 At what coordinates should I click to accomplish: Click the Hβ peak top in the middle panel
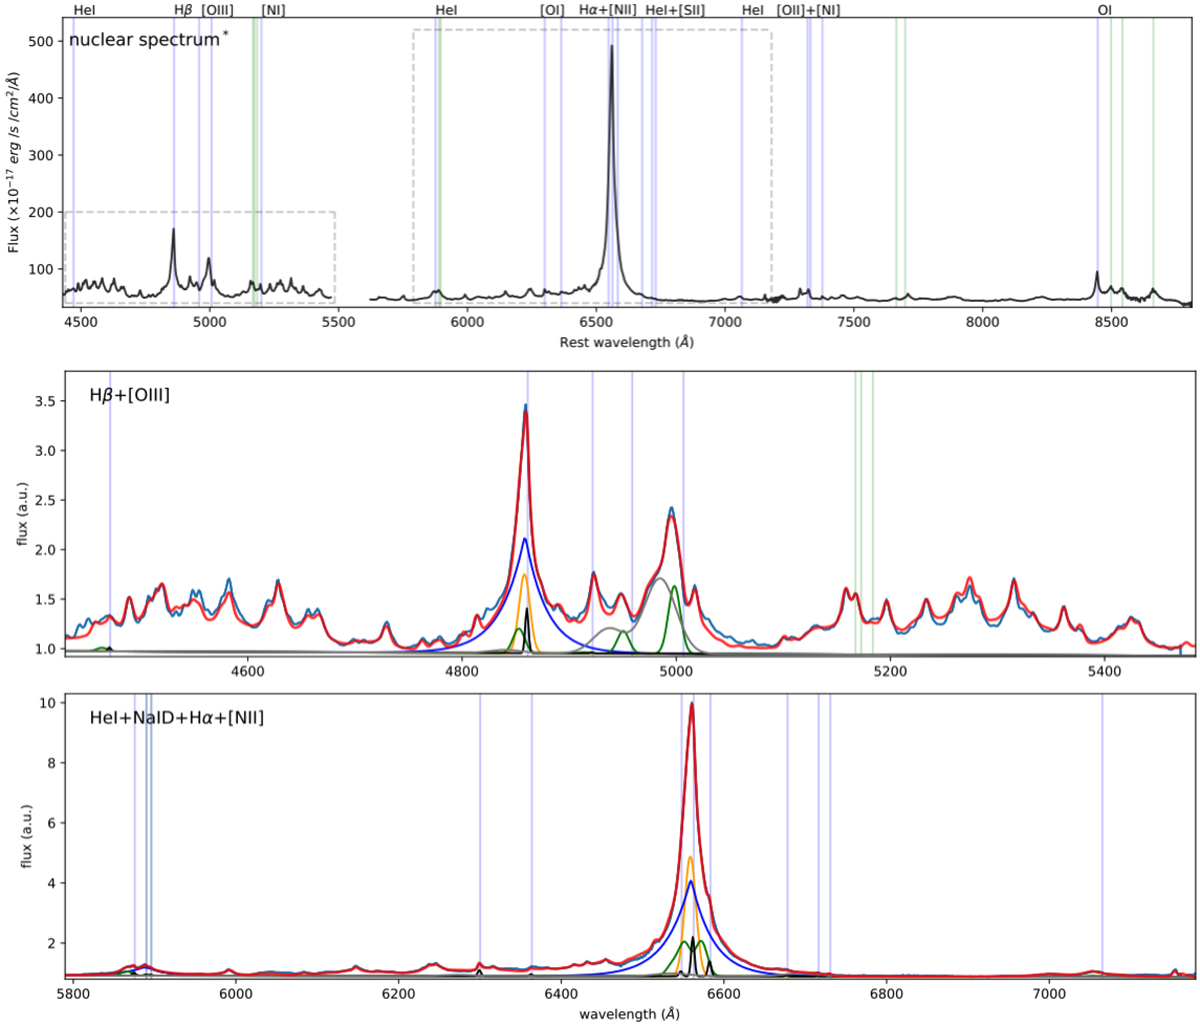(x=526, y=406)
